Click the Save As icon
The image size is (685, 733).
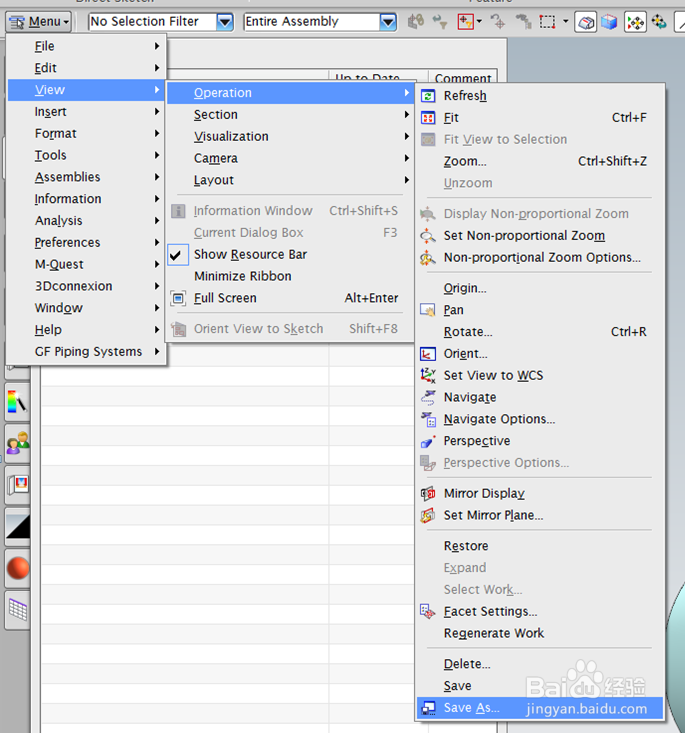pyautogui.click(x=428, y=708)
